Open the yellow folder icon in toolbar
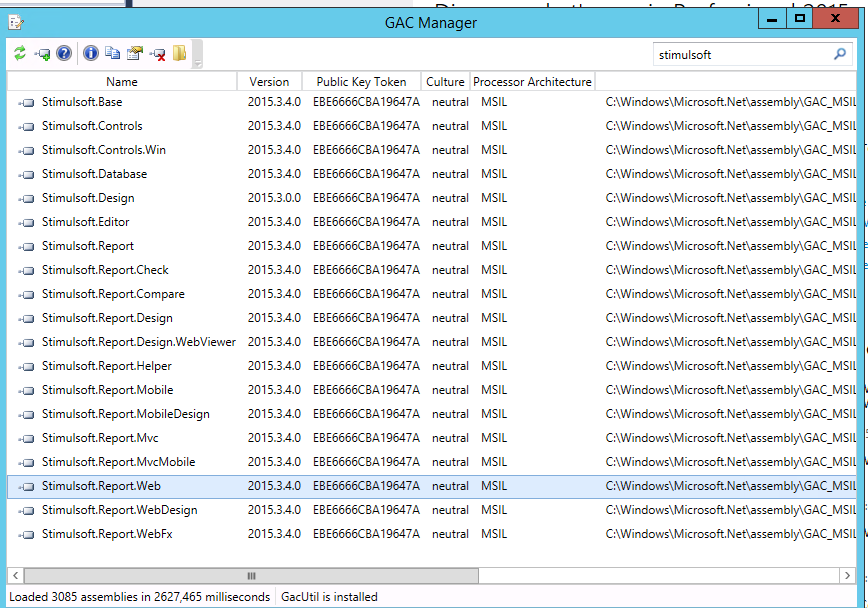 [x=179, y=53]
